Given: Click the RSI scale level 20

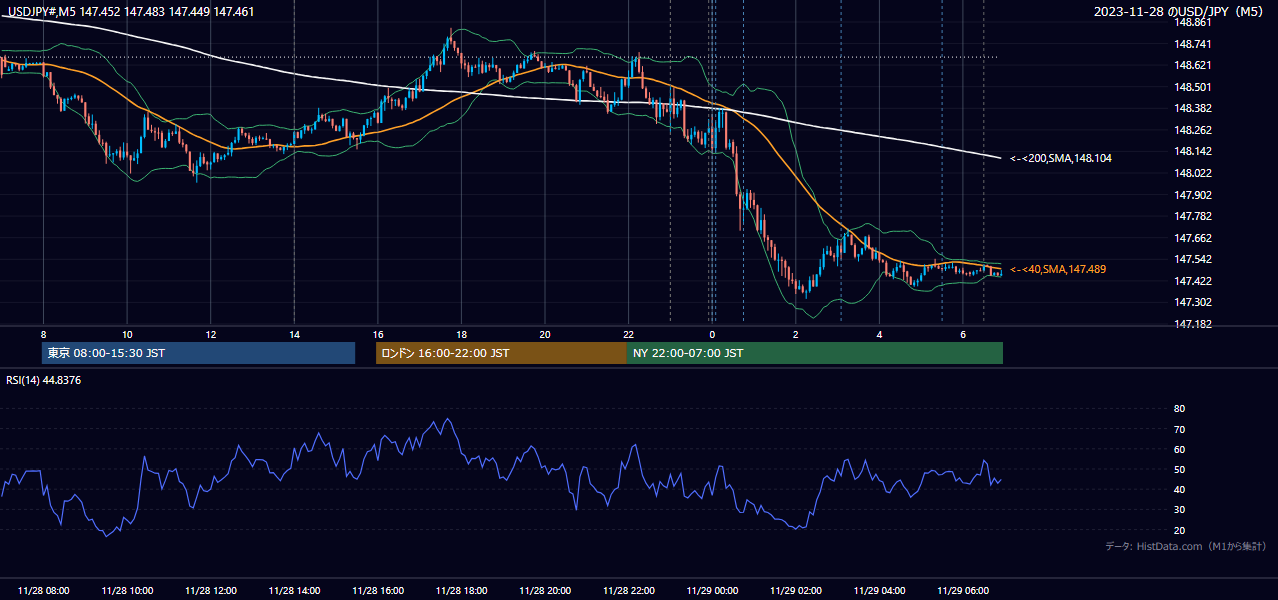Looking at the screenshot, I should [x=1179, y=530].
